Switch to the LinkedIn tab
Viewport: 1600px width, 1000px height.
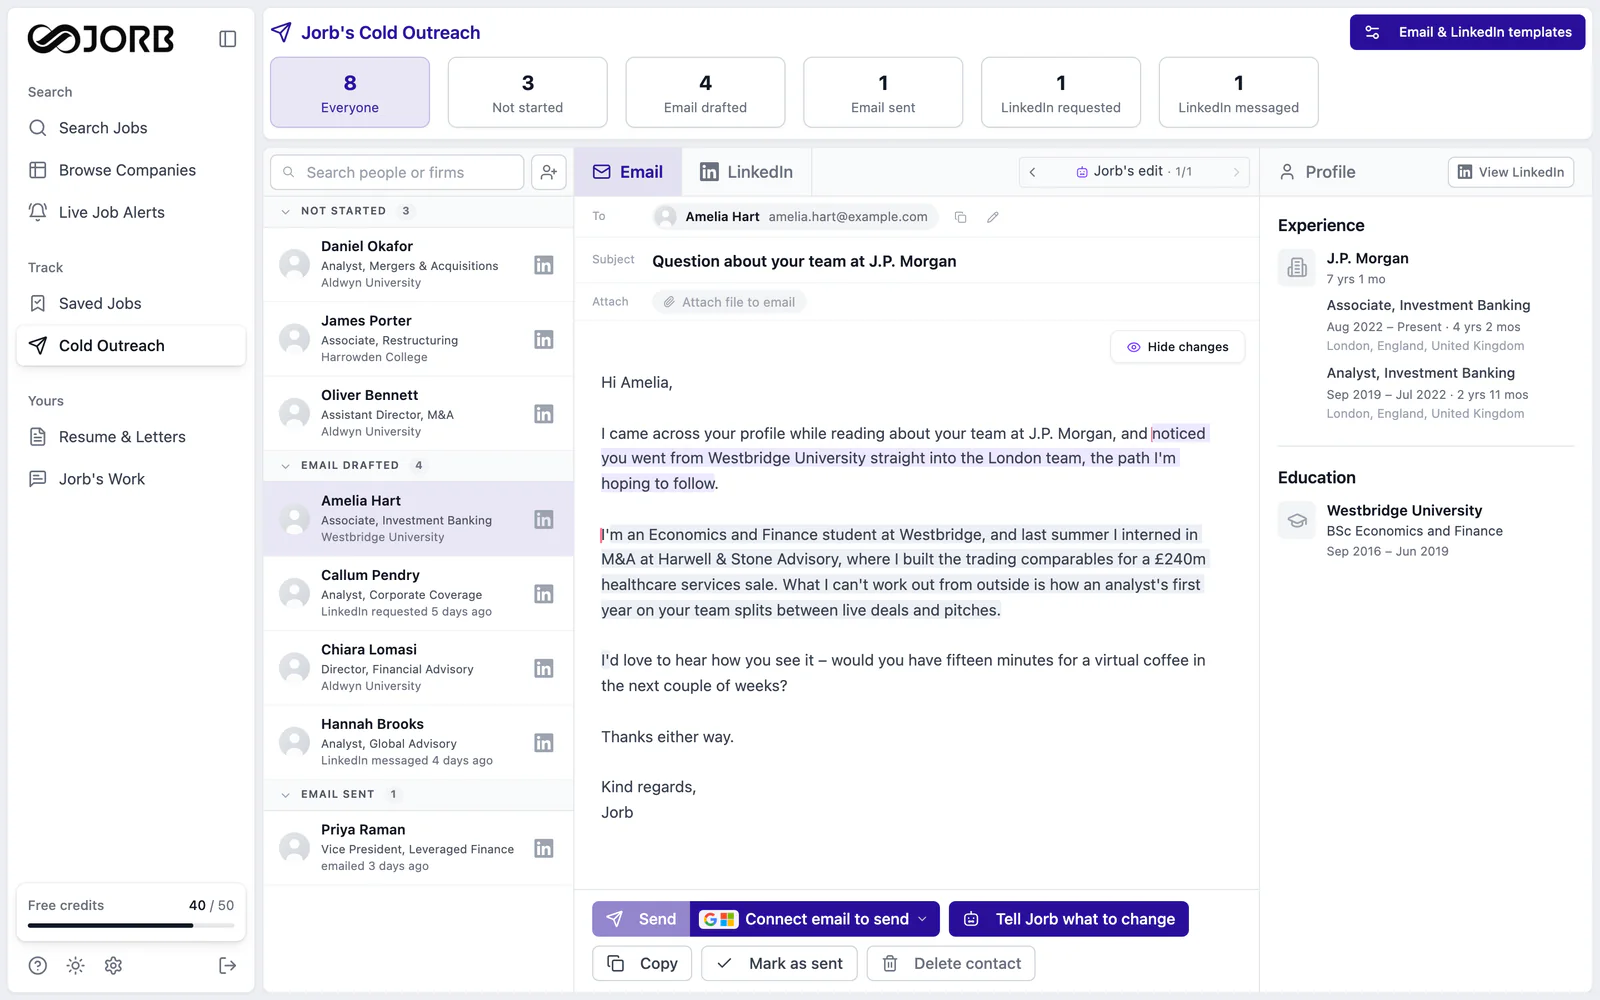[x=747, y=172]
